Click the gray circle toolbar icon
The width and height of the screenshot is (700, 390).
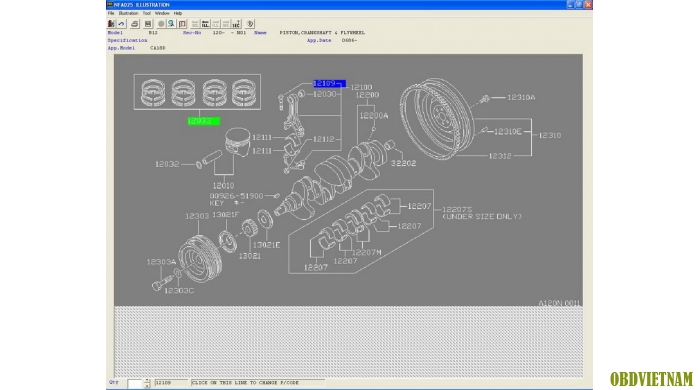coord(161,24)
